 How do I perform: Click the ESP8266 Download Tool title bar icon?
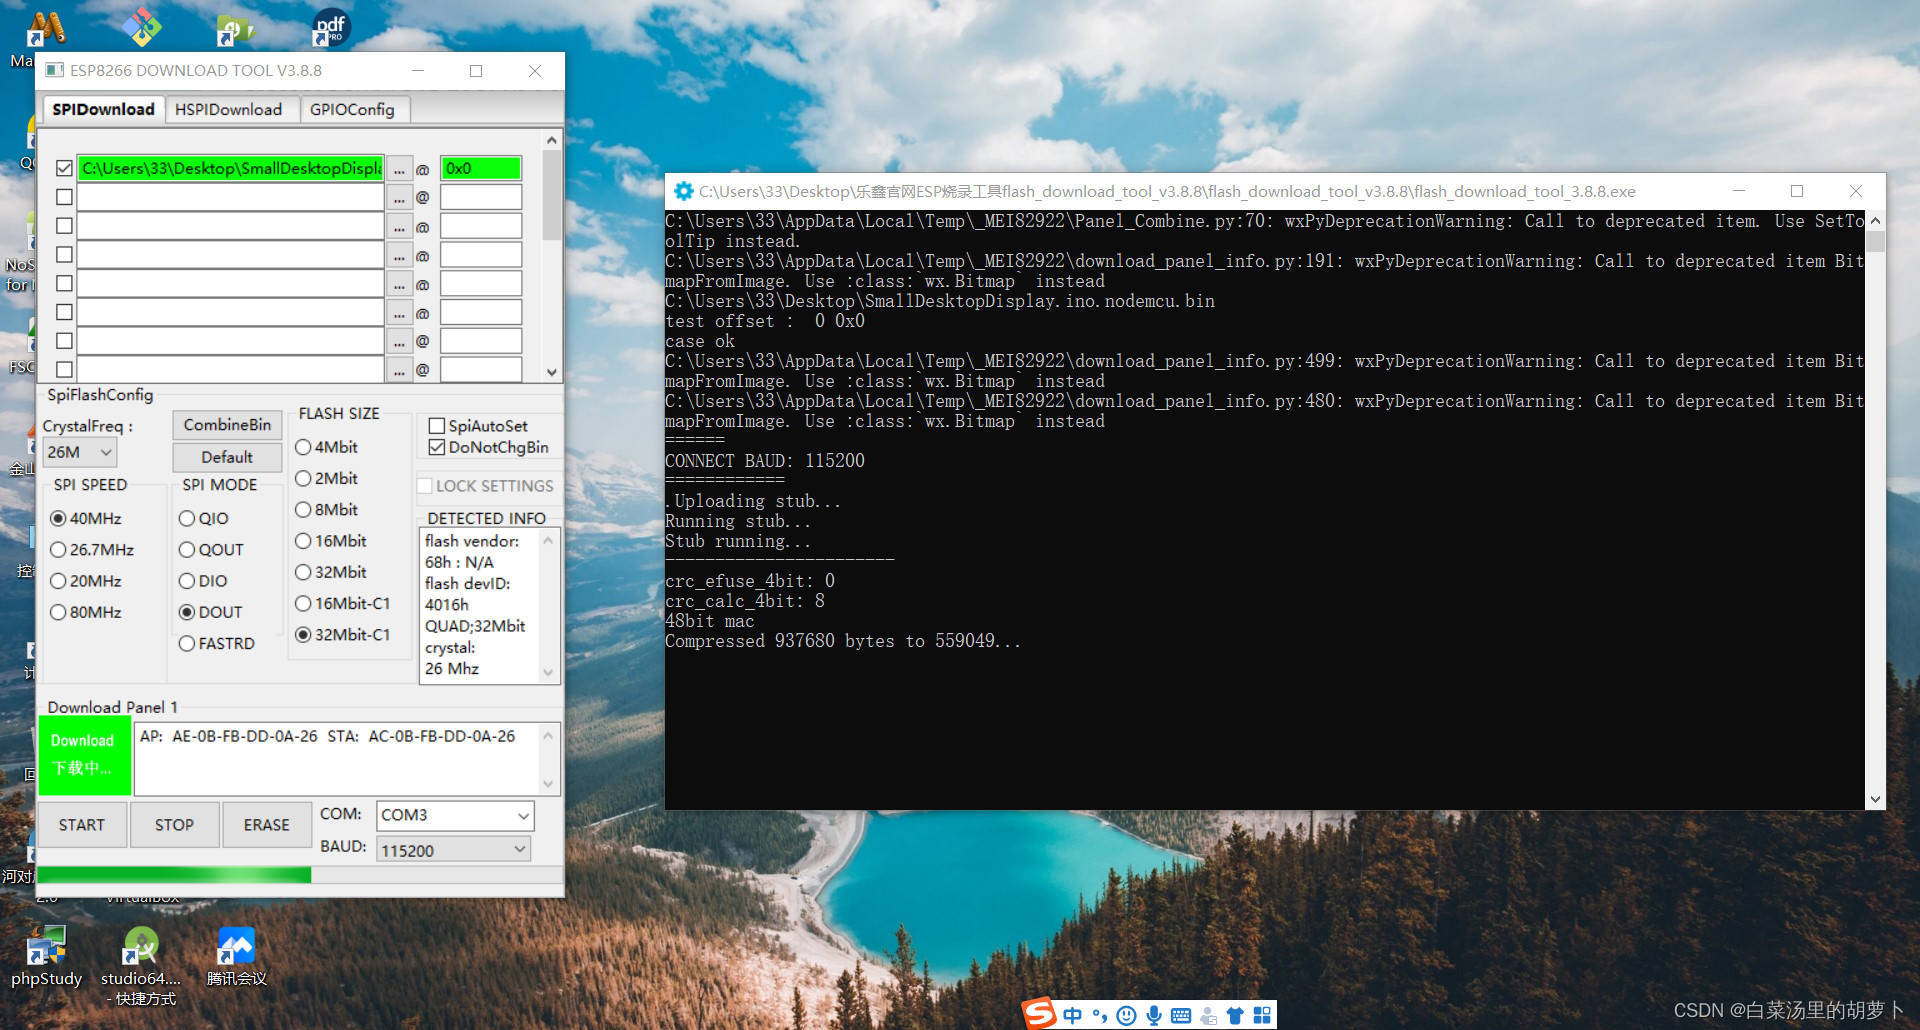(55, 71)
